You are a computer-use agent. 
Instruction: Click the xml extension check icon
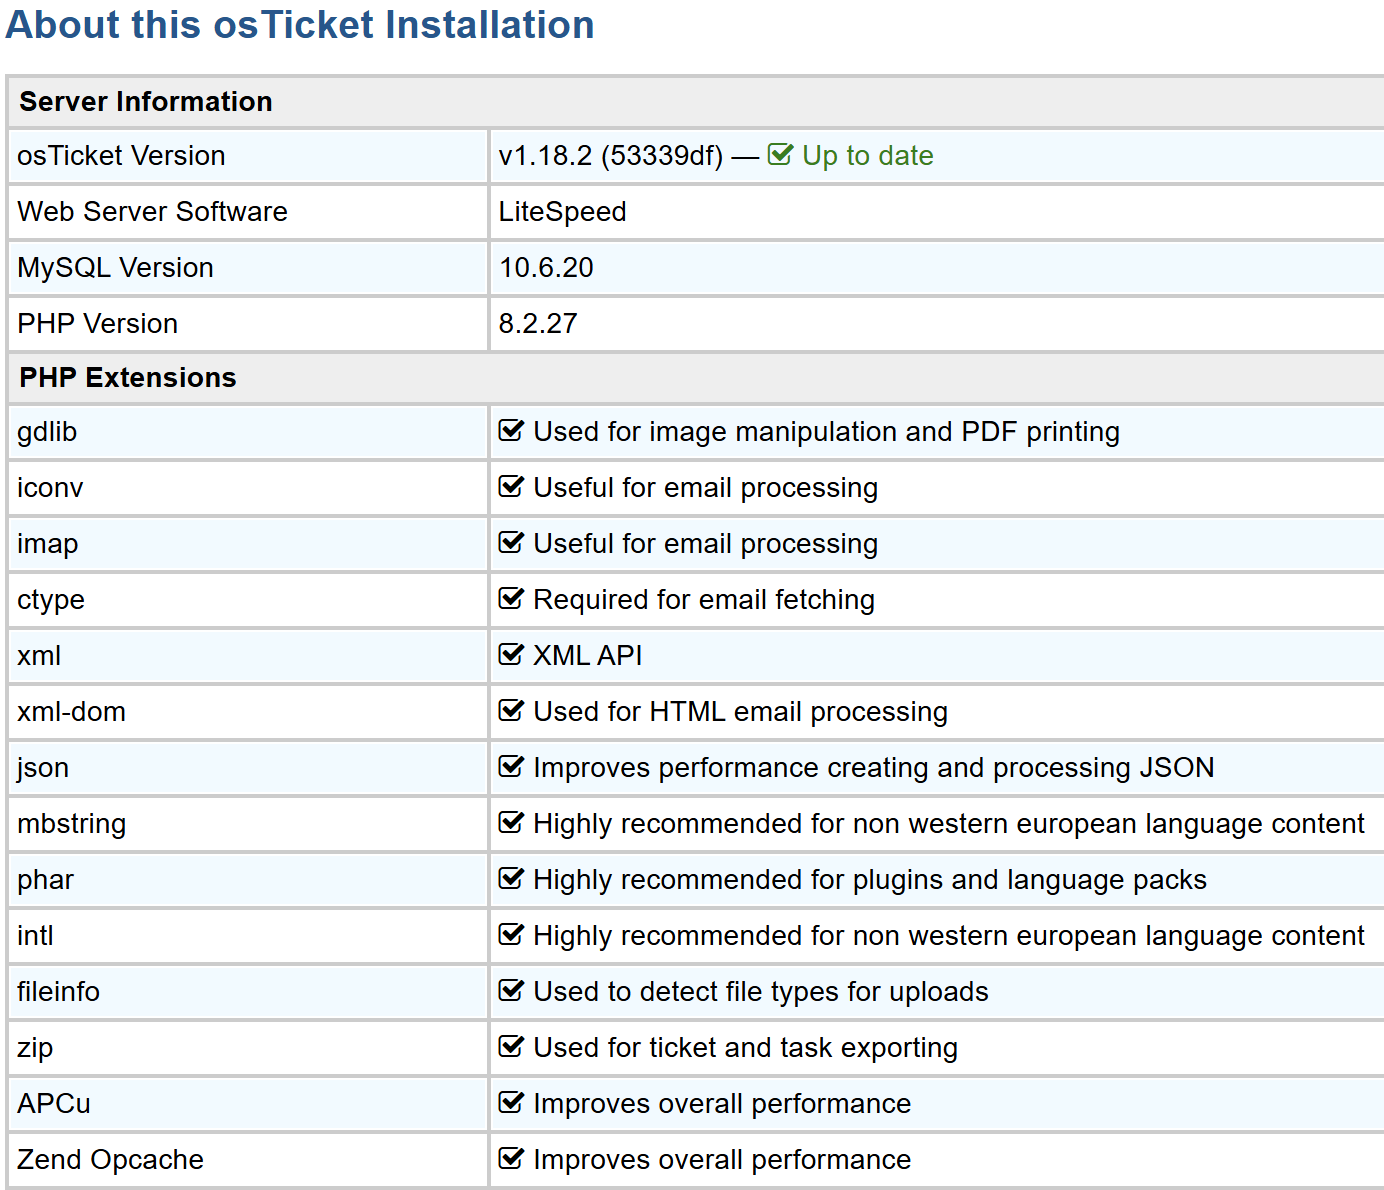tap(511, 655)
